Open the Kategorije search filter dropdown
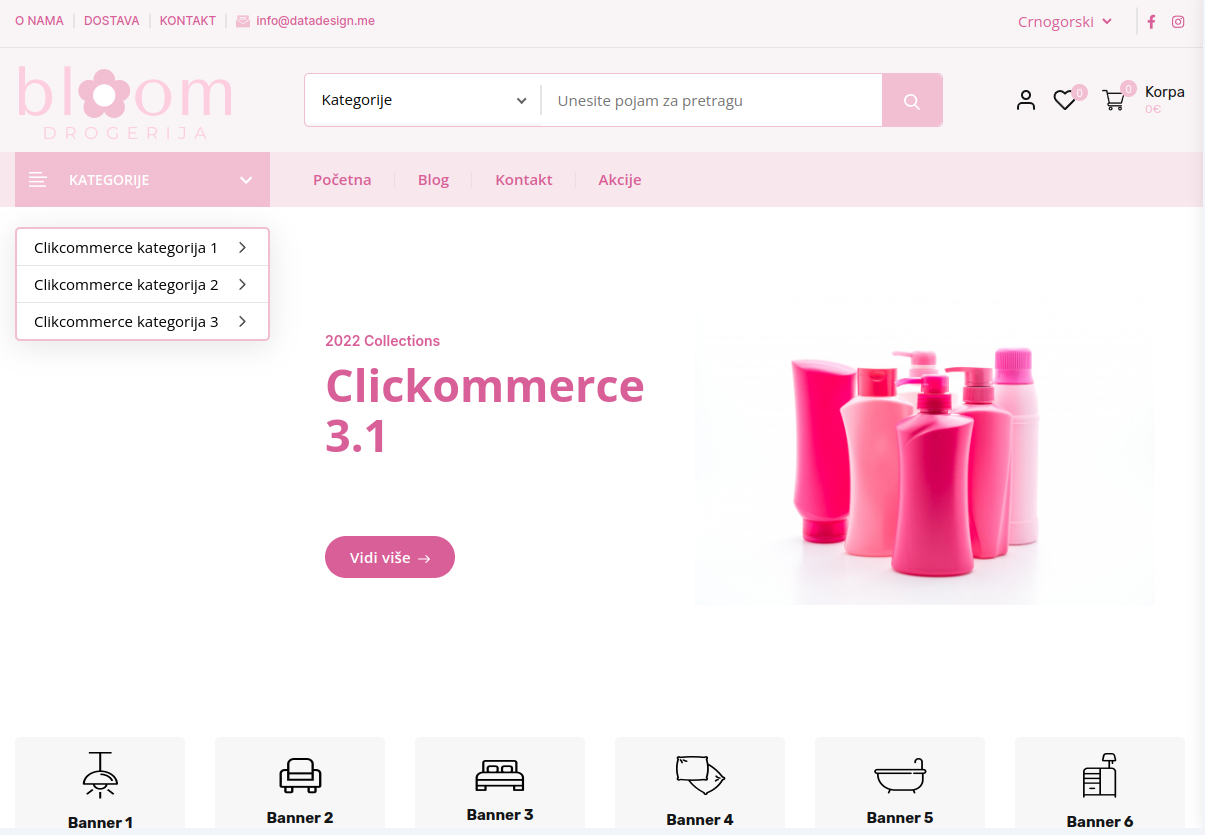The width and height of the screenshot is (1205, 835). (x=423, y=100)
